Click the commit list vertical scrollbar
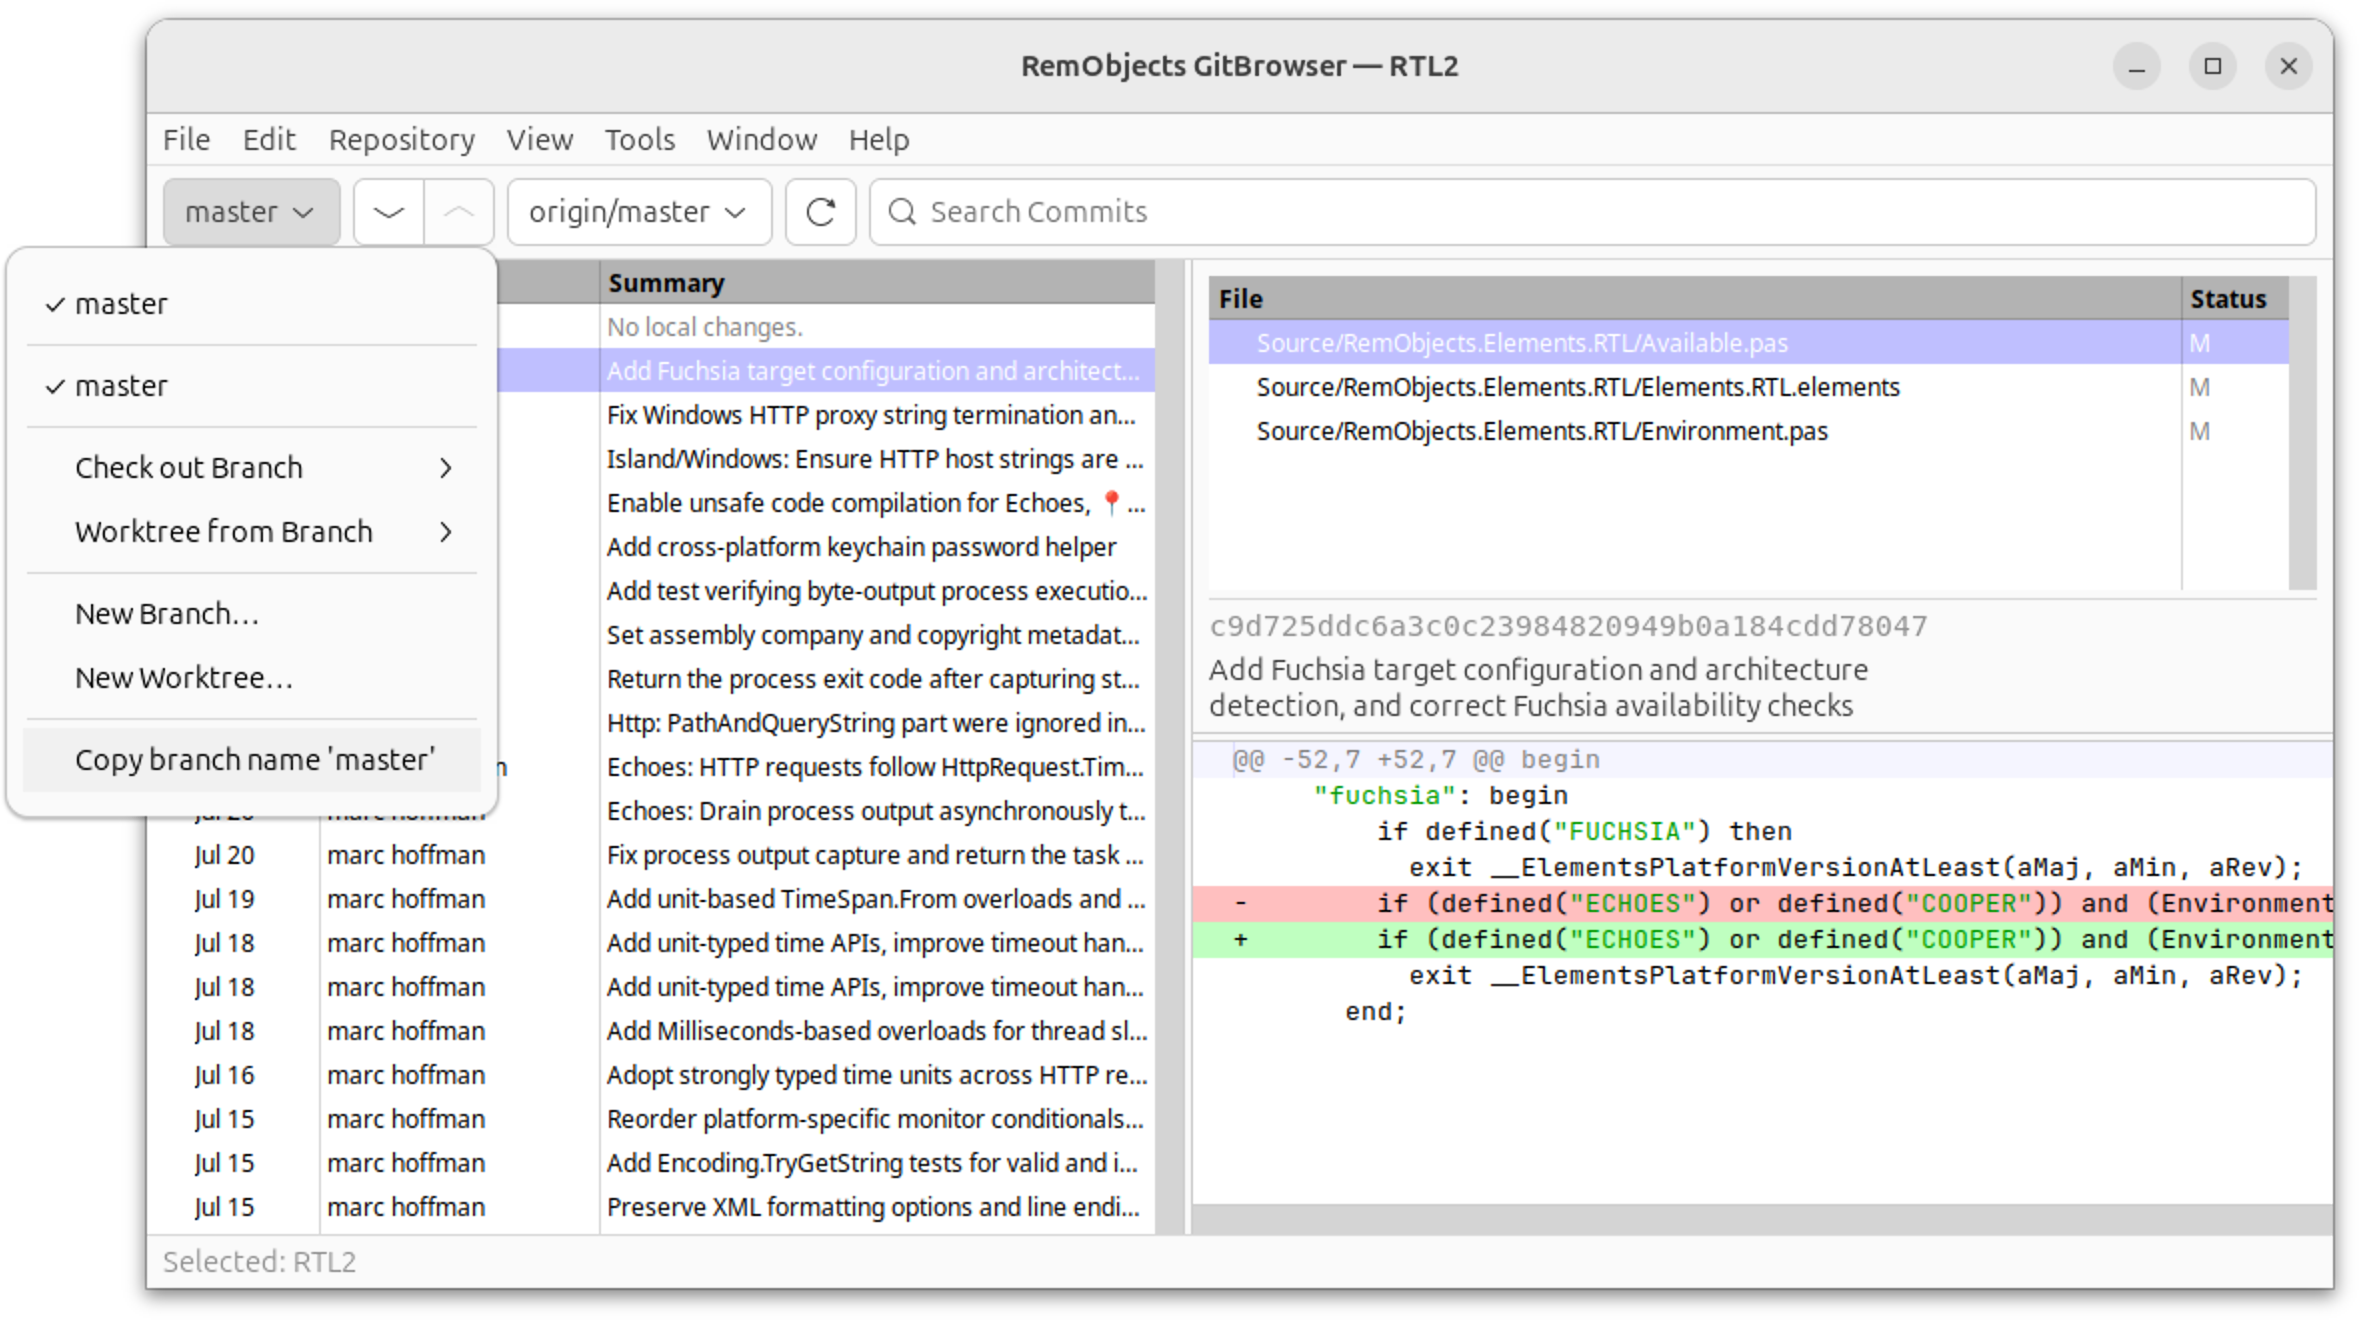 click(x=1169, y=747)
